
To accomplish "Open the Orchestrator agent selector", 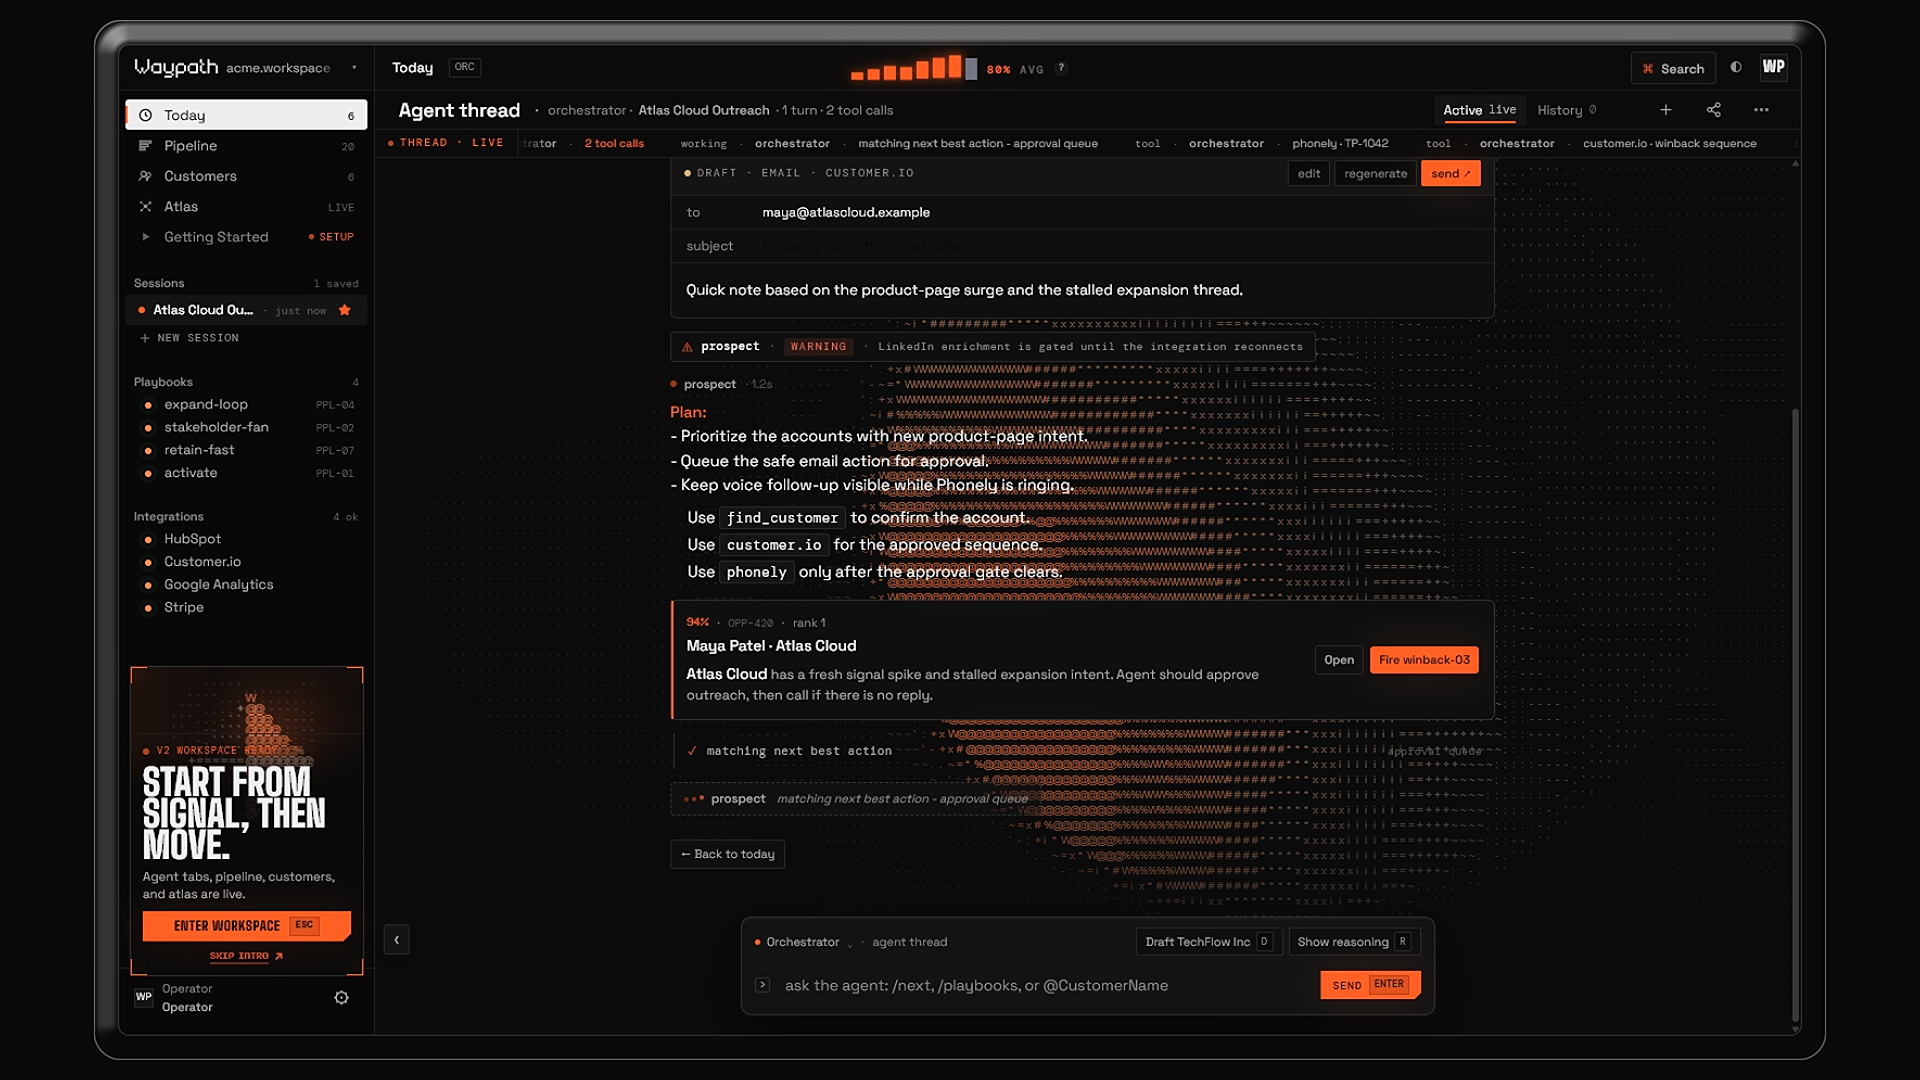I will pos(804,942).
